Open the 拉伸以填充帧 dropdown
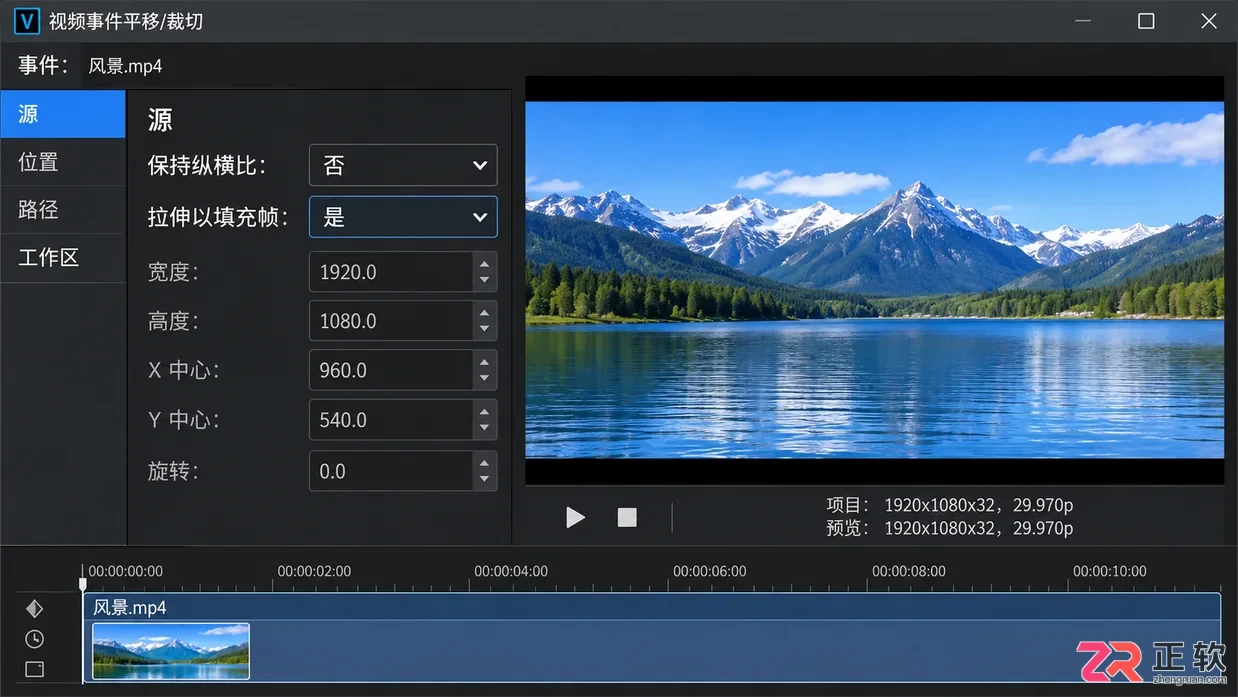The width and height of the screenshot is (1238, 697). click(x=403, y=217)
